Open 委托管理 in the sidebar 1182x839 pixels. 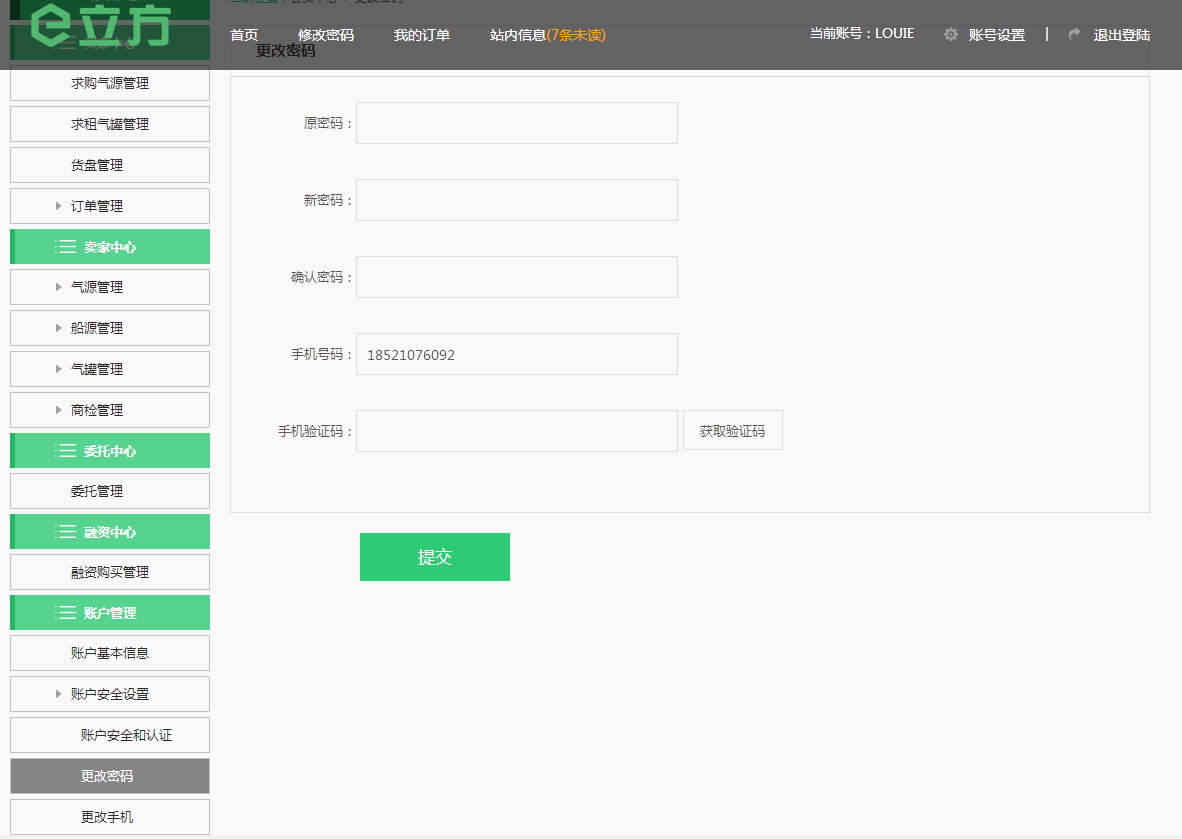110,491
